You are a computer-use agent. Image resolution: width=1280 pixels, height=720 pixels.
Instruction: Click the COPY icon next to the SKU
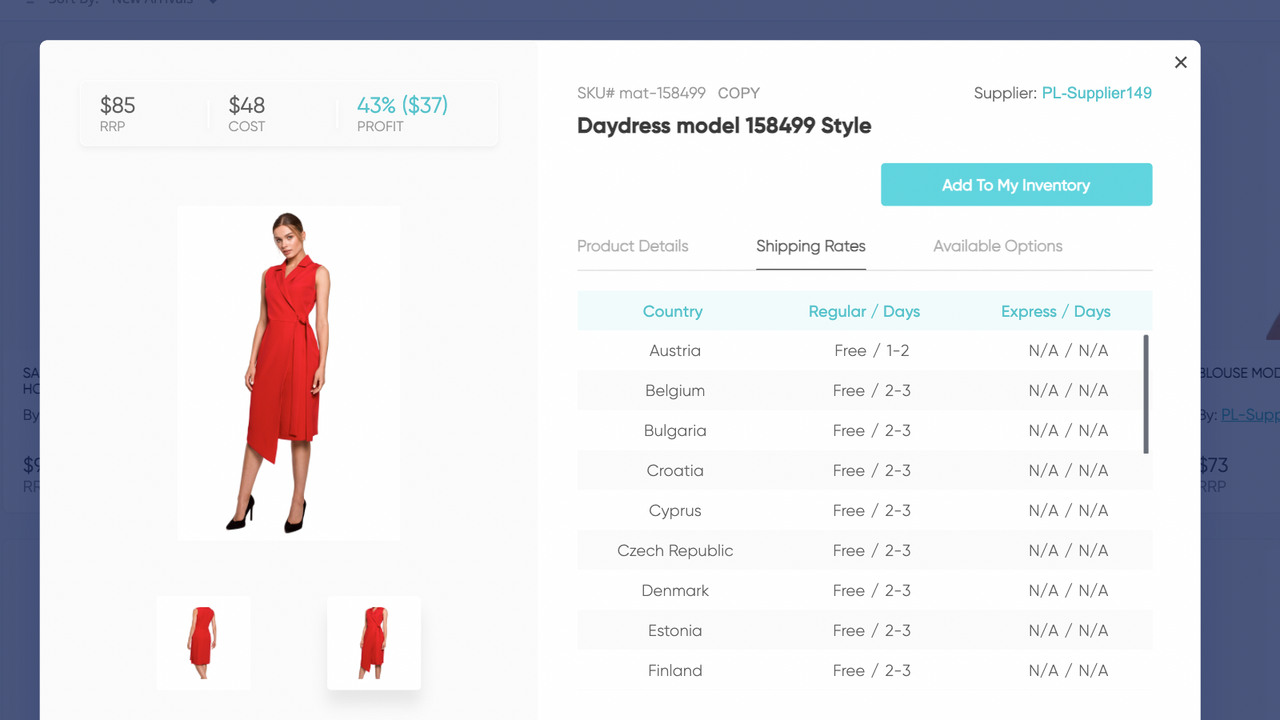click(x=739, y=93)
